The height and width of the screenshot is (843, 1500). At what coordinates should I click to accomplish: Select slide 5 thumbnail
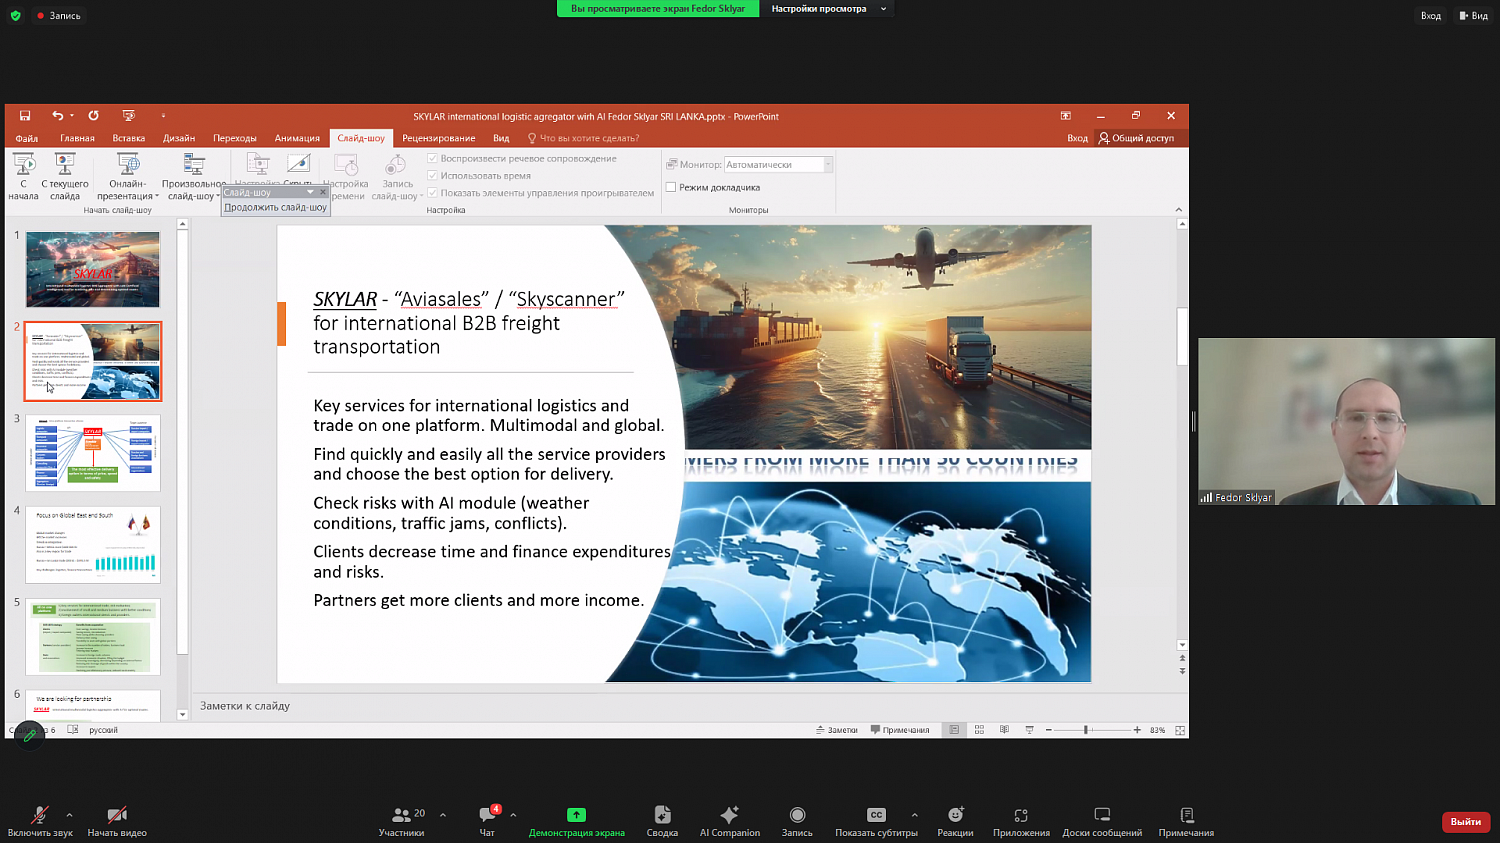(x=93, y=637)
